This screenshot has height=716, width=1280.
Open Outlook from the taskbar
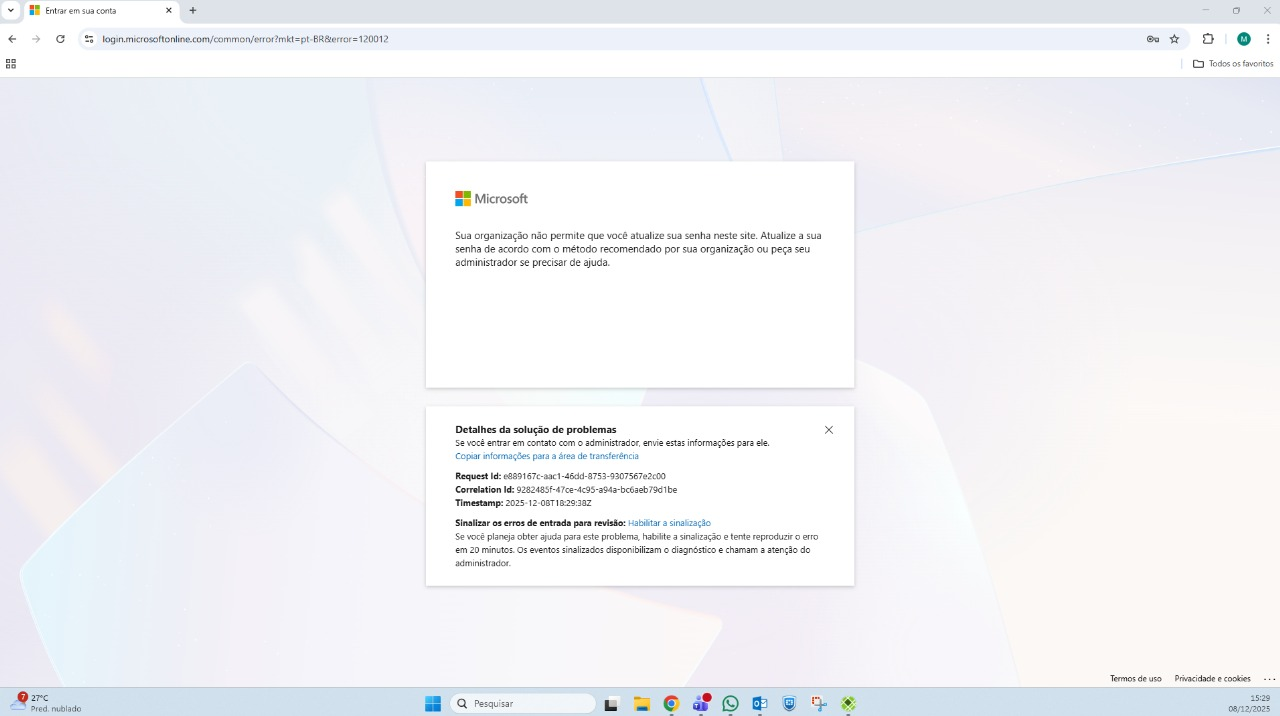760,704
